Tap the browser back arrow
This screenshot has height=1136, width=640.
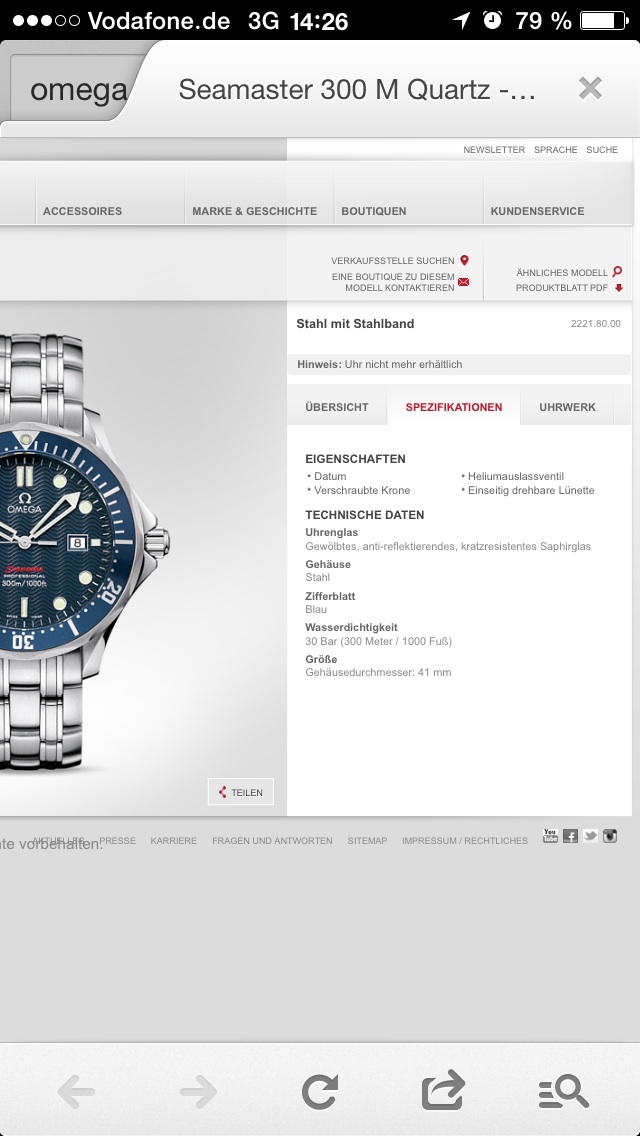[x=77, y=1092]
